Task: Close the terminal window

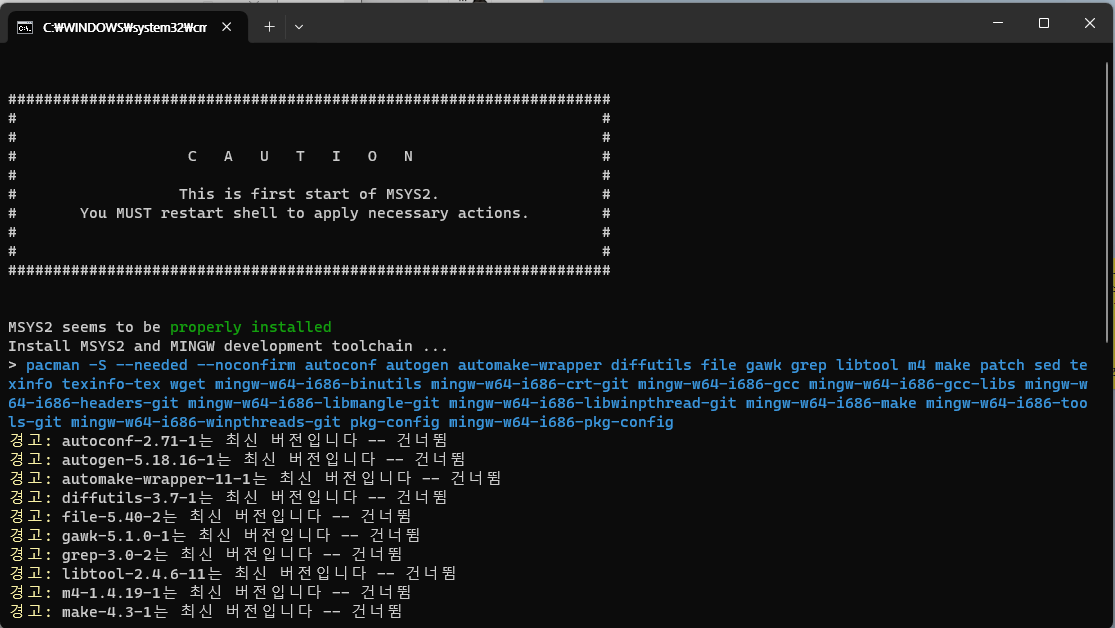Action: coord(1089,23)
